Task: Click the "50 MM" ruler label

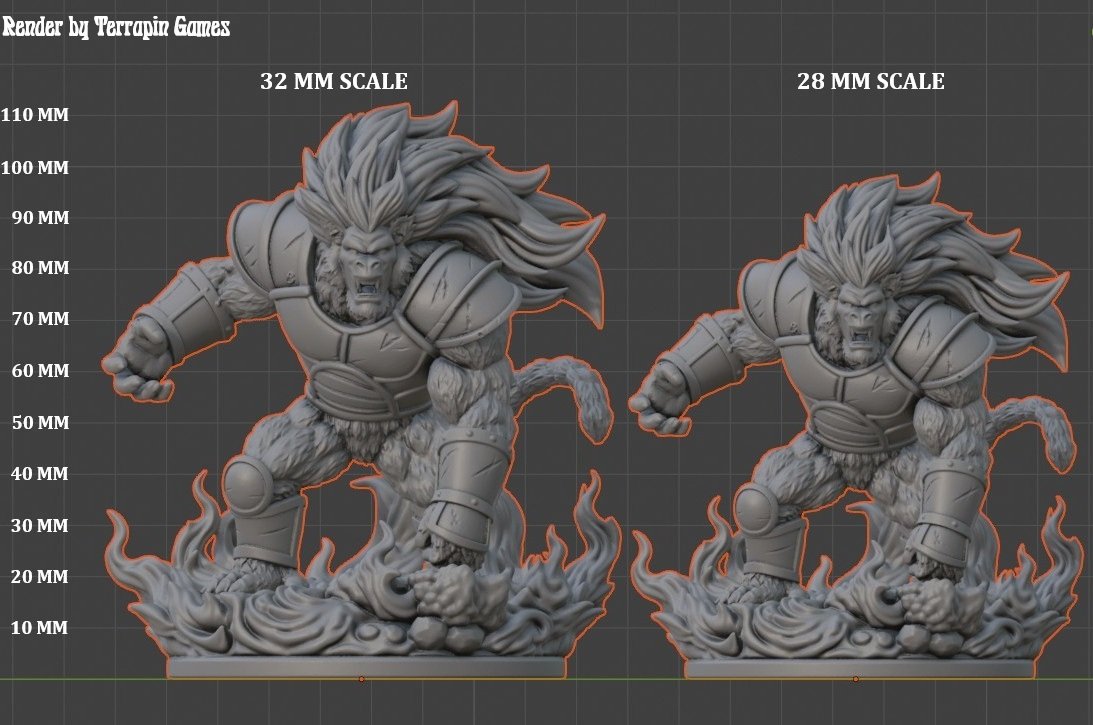Action: pos(40,422)
